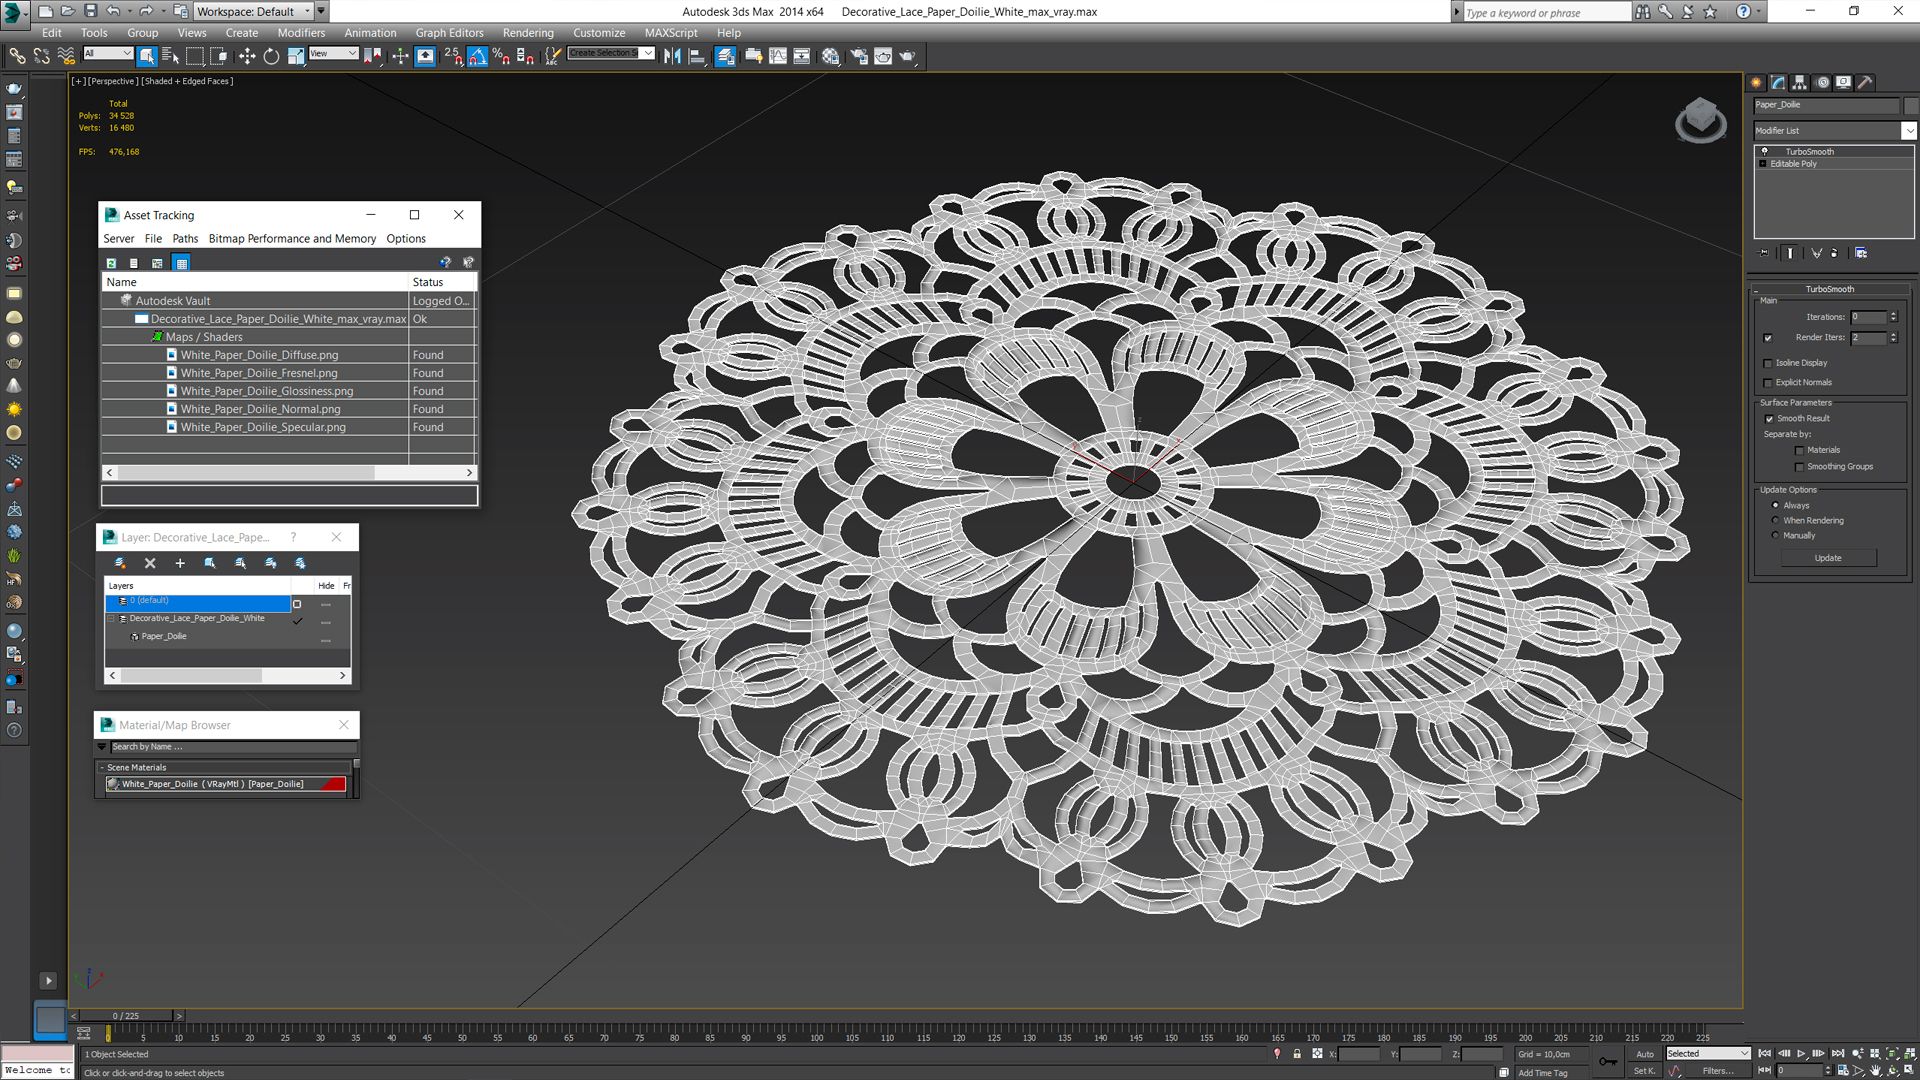This screenshot has height=1080, width=1920.
Task: Open the Create Selection Set dropdown
Action: click(x=648, y=54)
